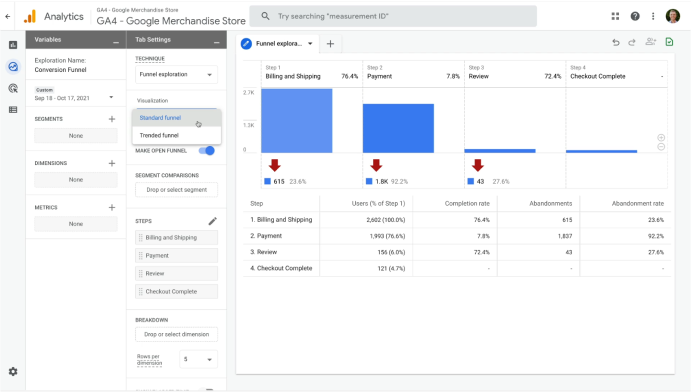Expand the date range Sep 18 - Oct 17 dropdown
Viewport: 691px width, 392px height.
pos(74,94)
